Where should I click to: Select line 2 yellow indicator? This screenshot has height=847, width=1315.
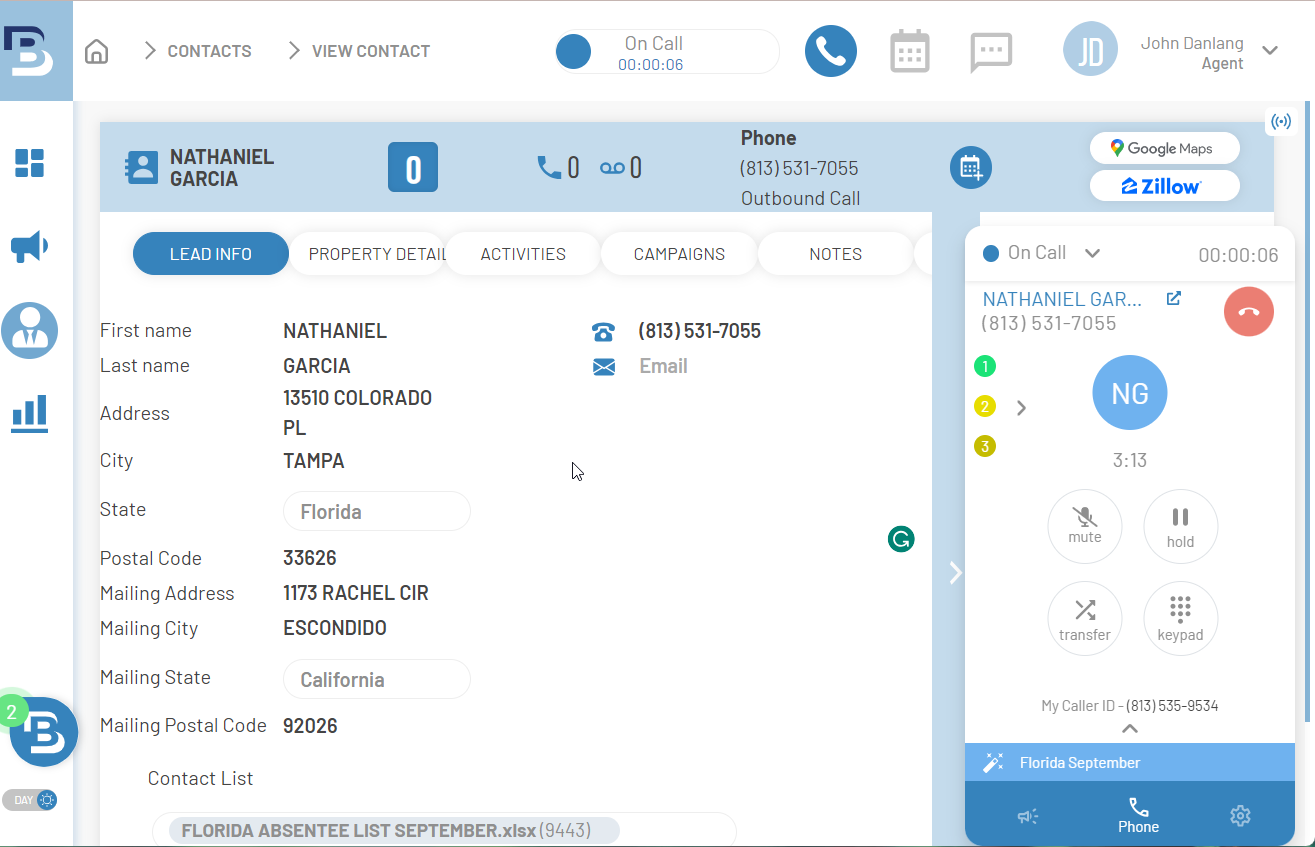point(985,406)
